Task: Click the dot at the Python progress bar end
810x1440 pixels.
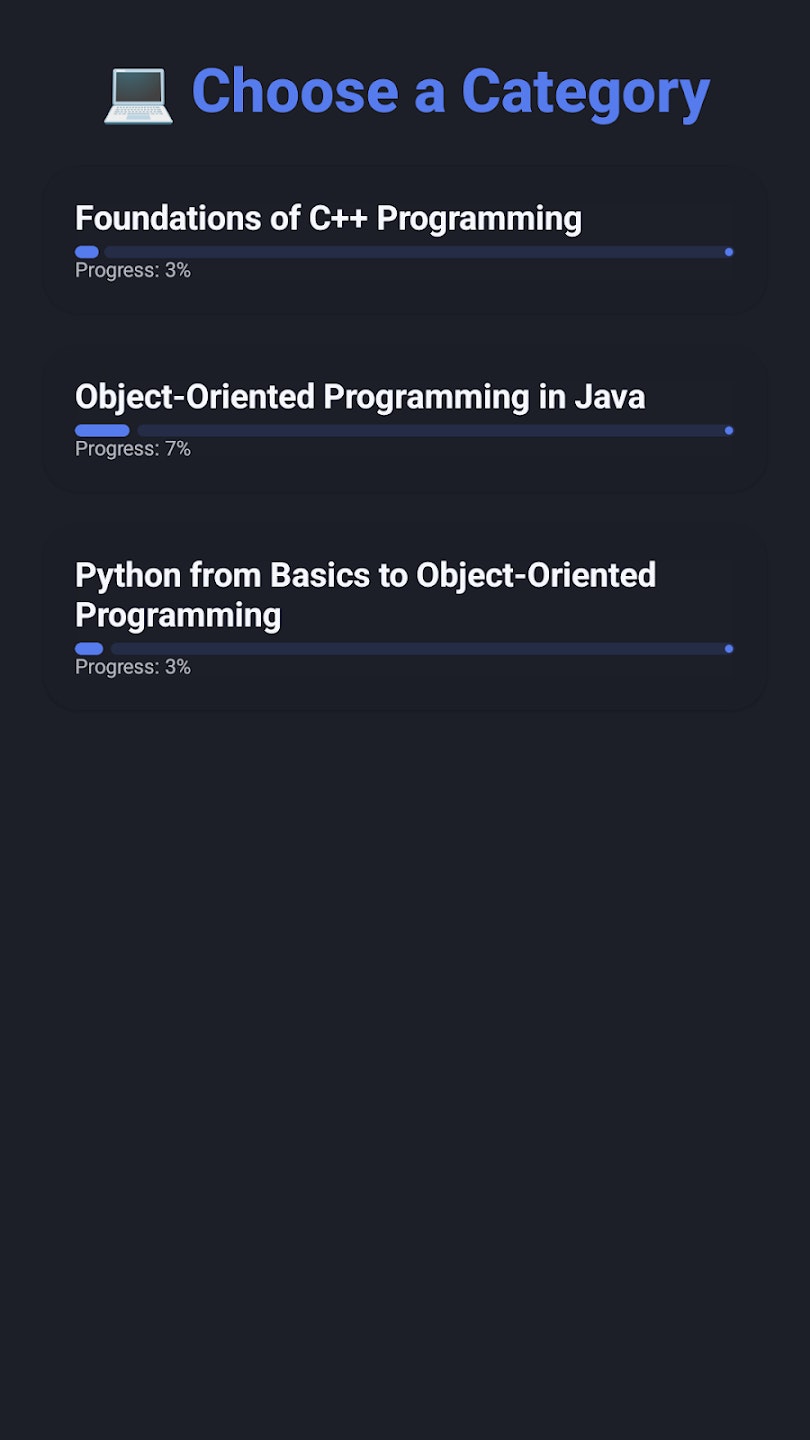Action: pos(728,649)
